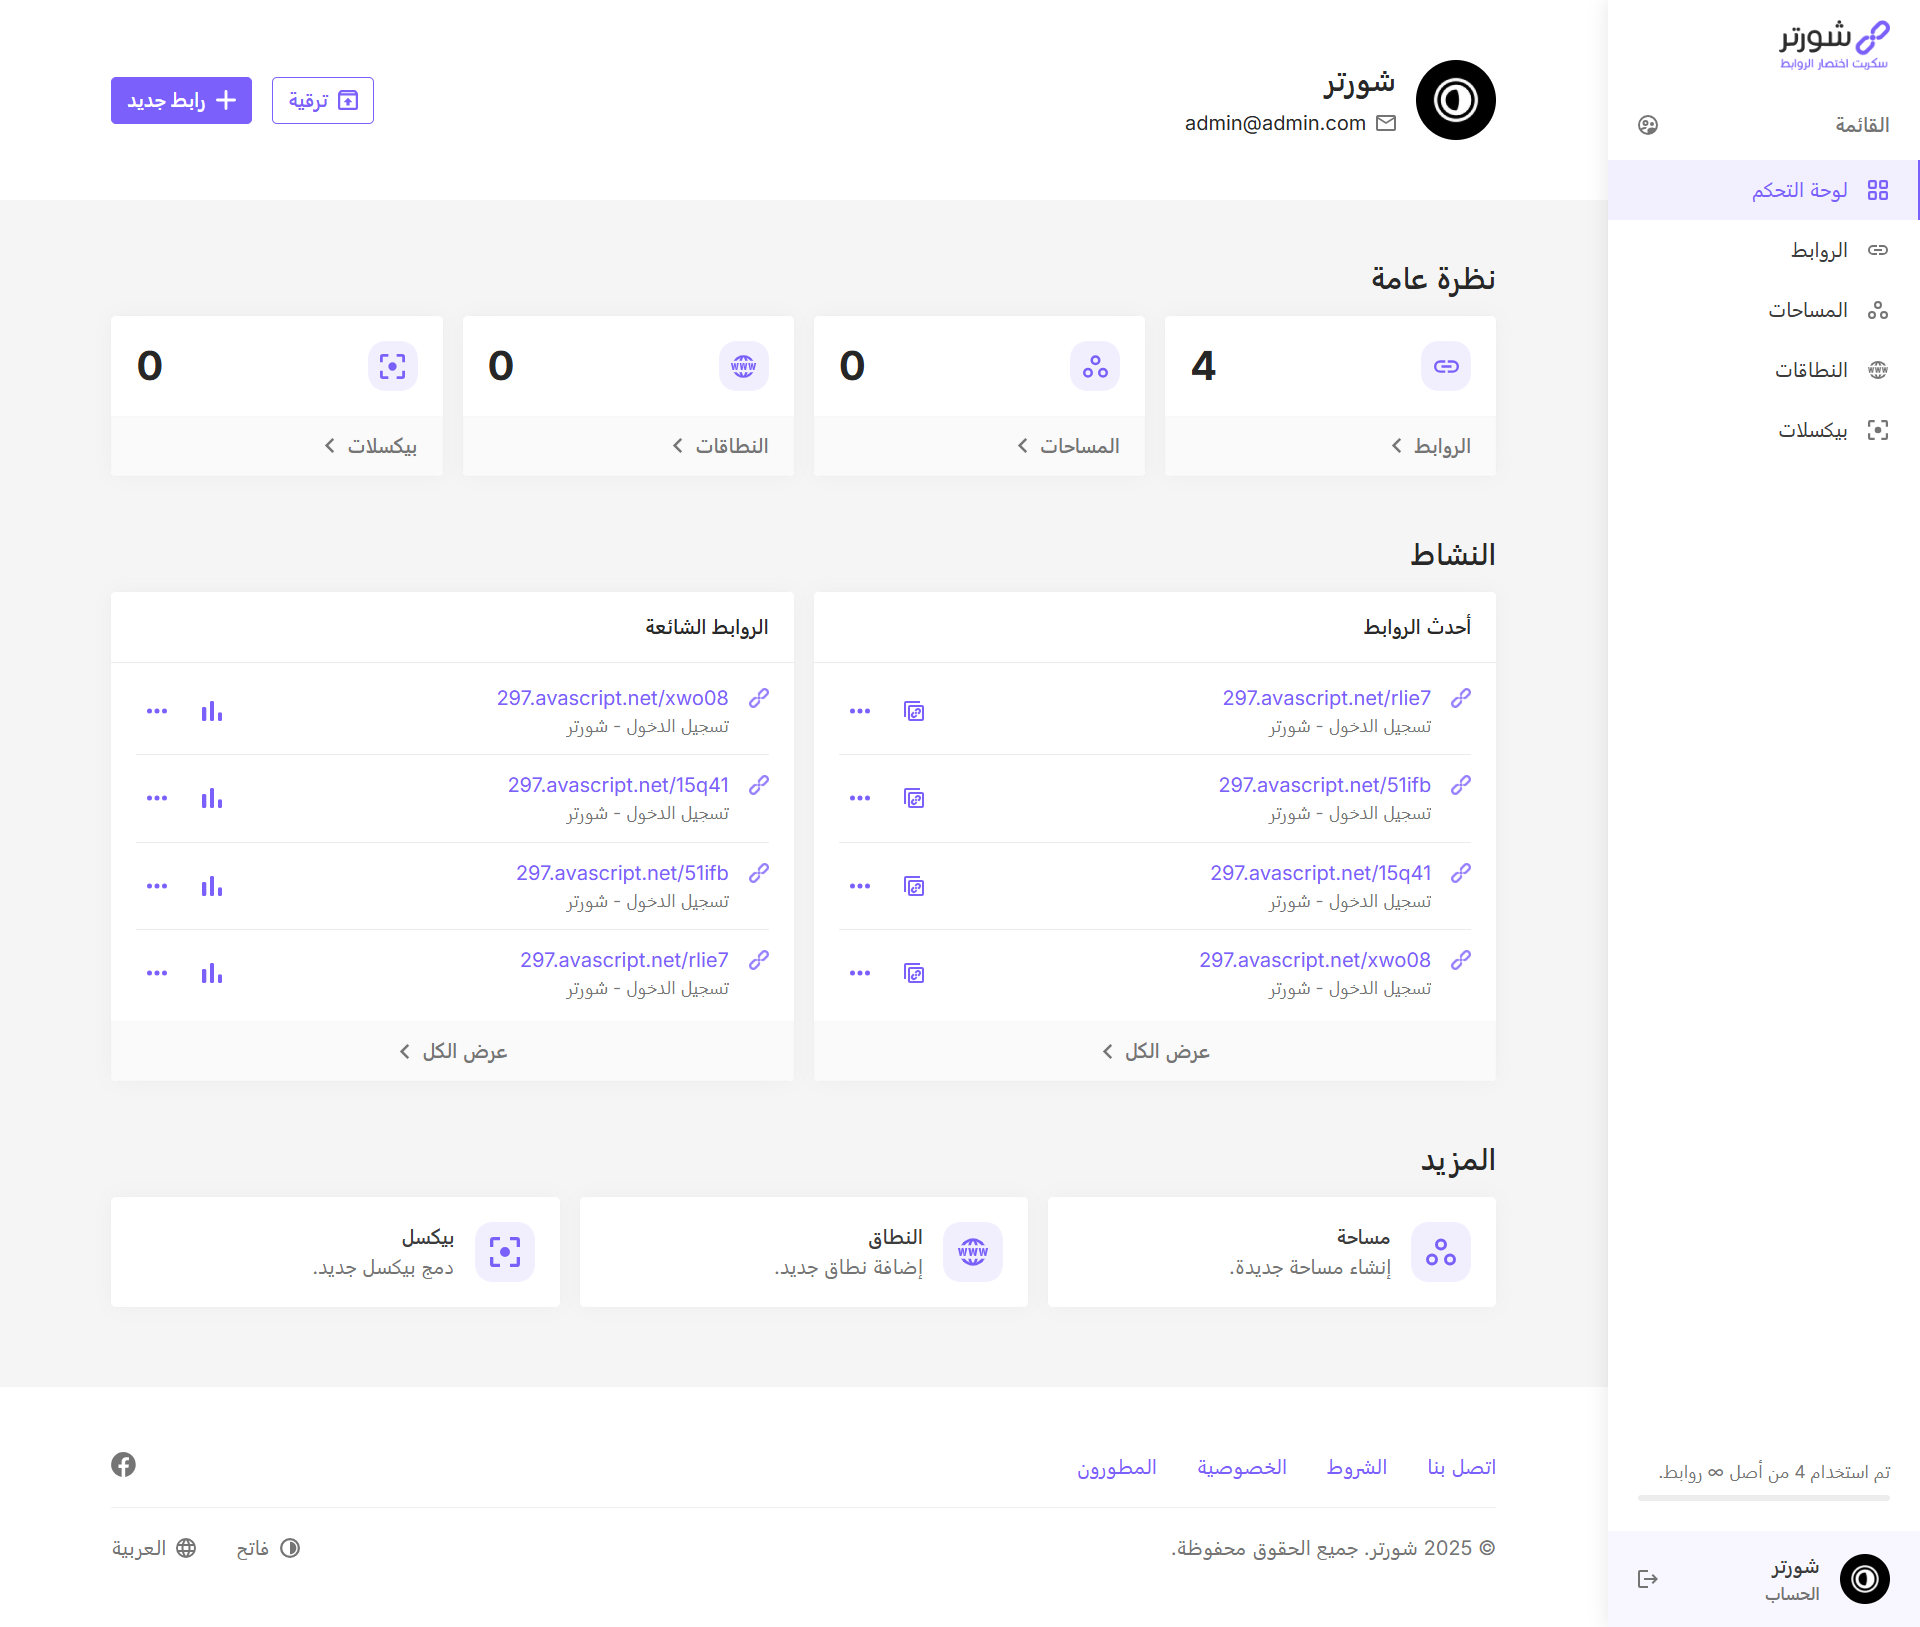Click the ترقية upgrade button
This screenshot has width=1920, height=1627.
click(323, 100)
